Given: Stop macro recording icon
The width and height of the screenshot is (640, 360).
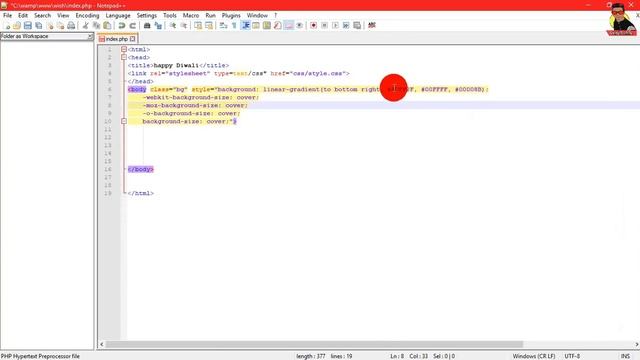Looking at the screenshot, I should point(324,26).
